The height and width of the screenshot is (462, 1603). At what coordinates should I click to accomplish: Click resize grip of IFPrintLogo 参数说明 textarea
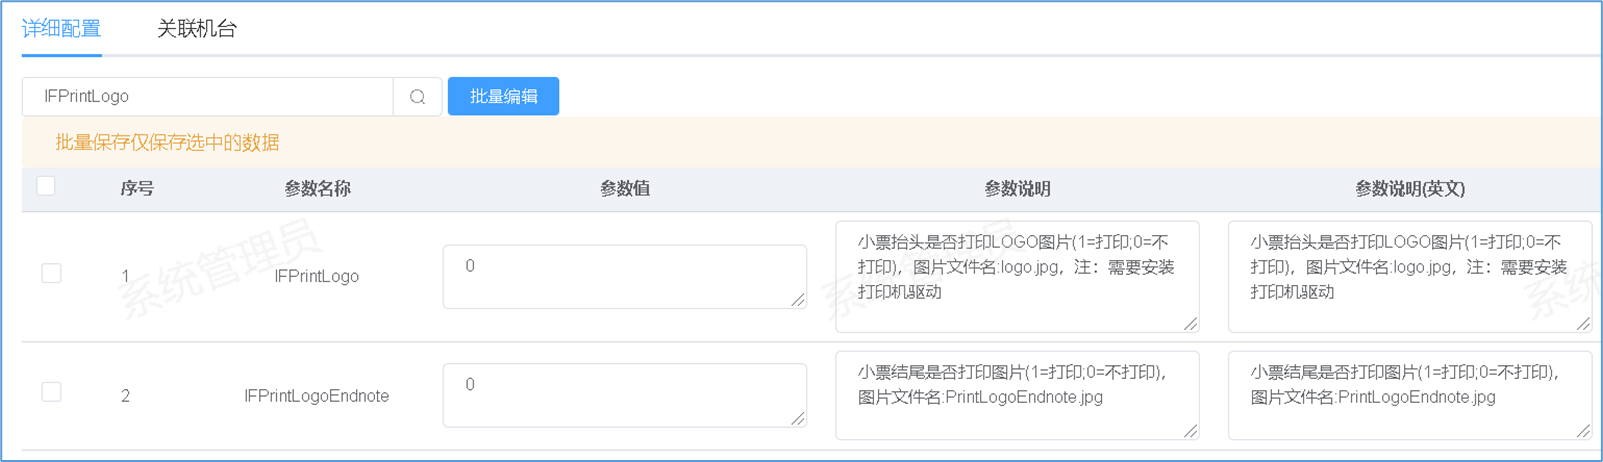(1190, 324)
